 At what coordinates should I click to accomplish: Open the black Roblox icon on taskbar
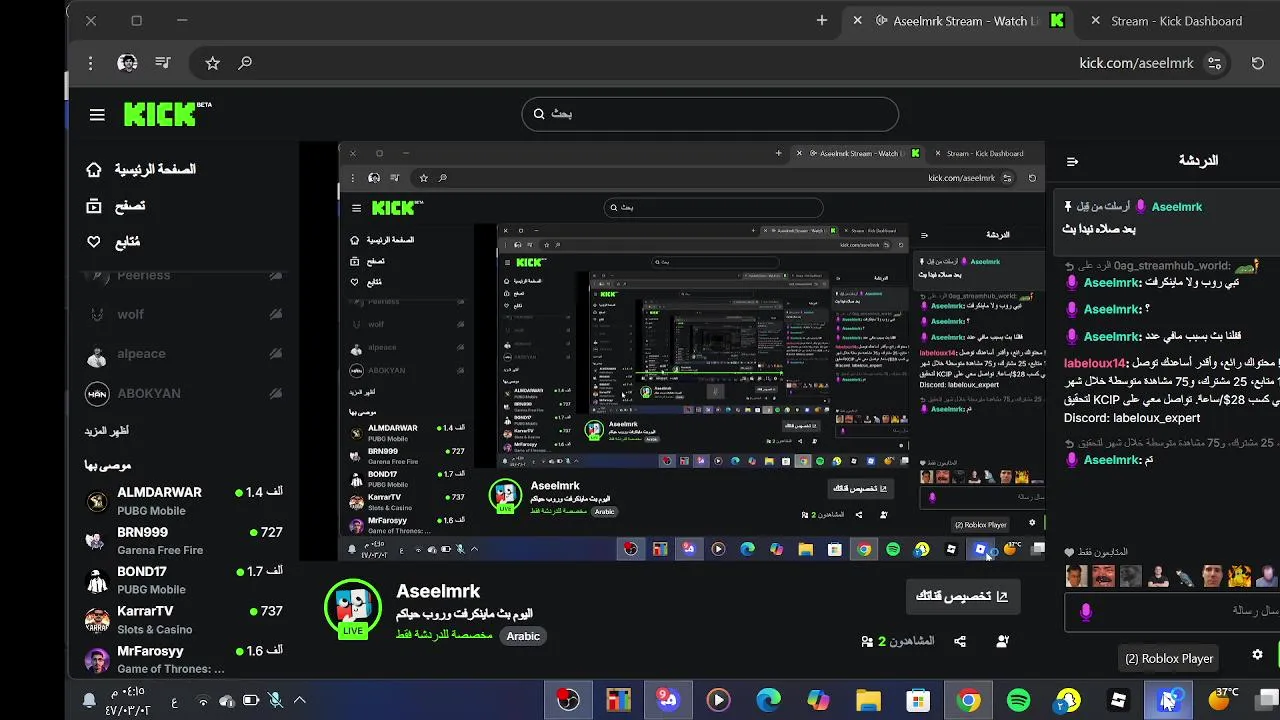tap(1118, 700)
